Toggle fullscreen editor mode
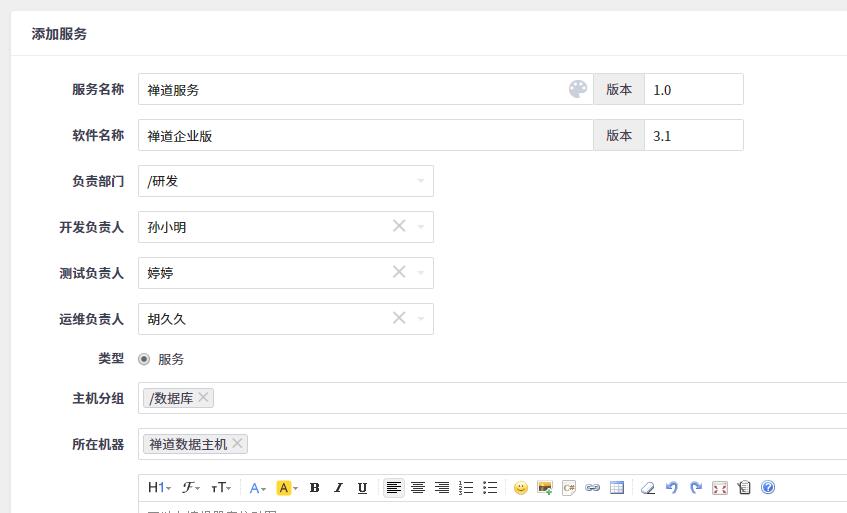 720,488
